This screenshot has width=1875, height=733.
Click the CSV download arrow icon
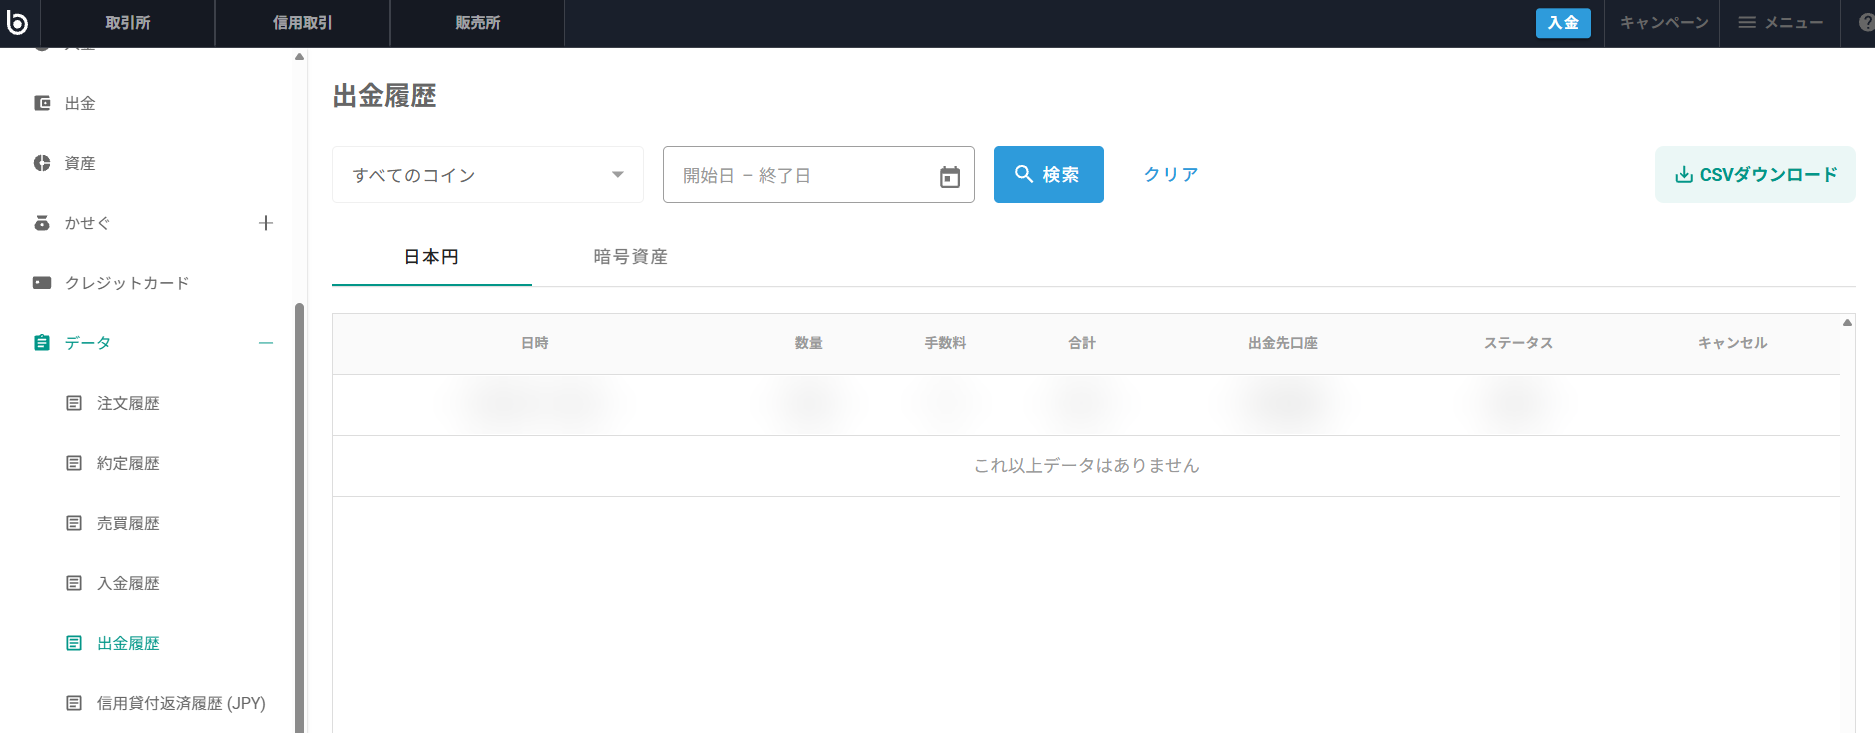pyautogui.click(x=1684, y=175)
